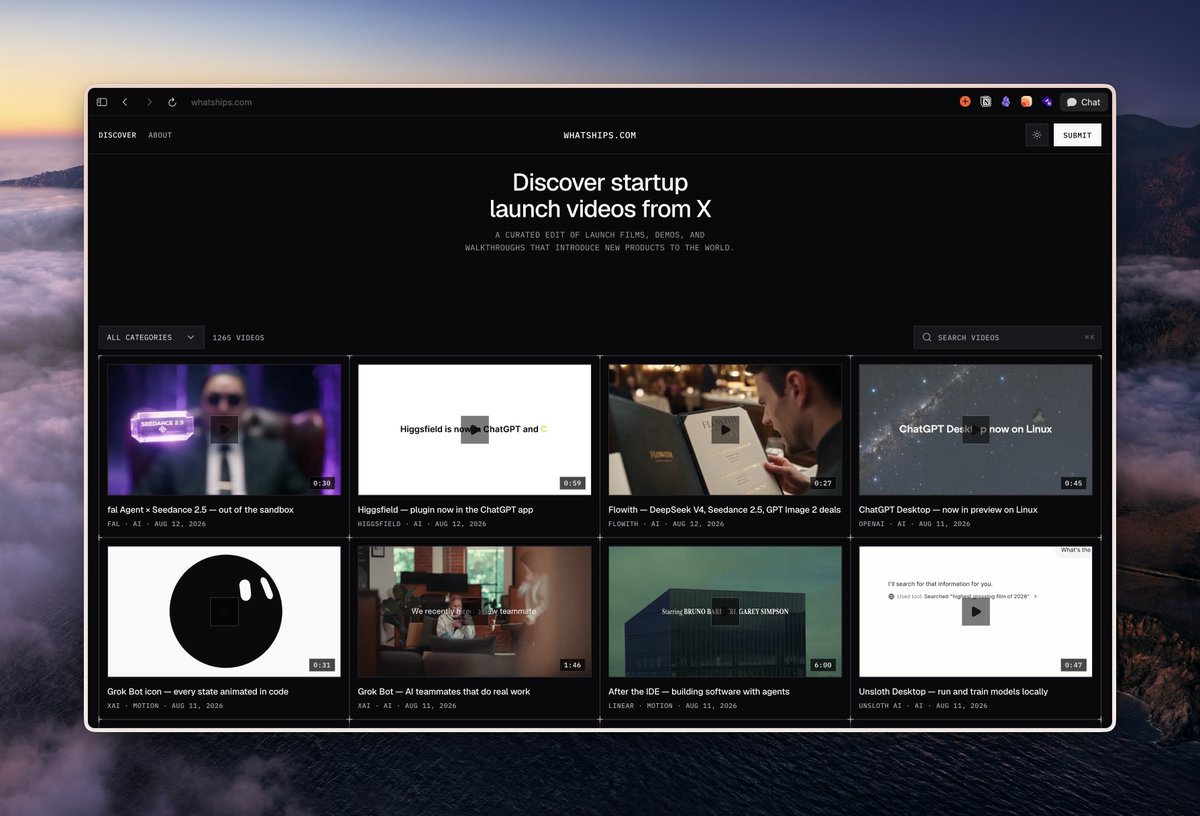
Task: Open the Notion extension icon
Action: pos(986,102)
